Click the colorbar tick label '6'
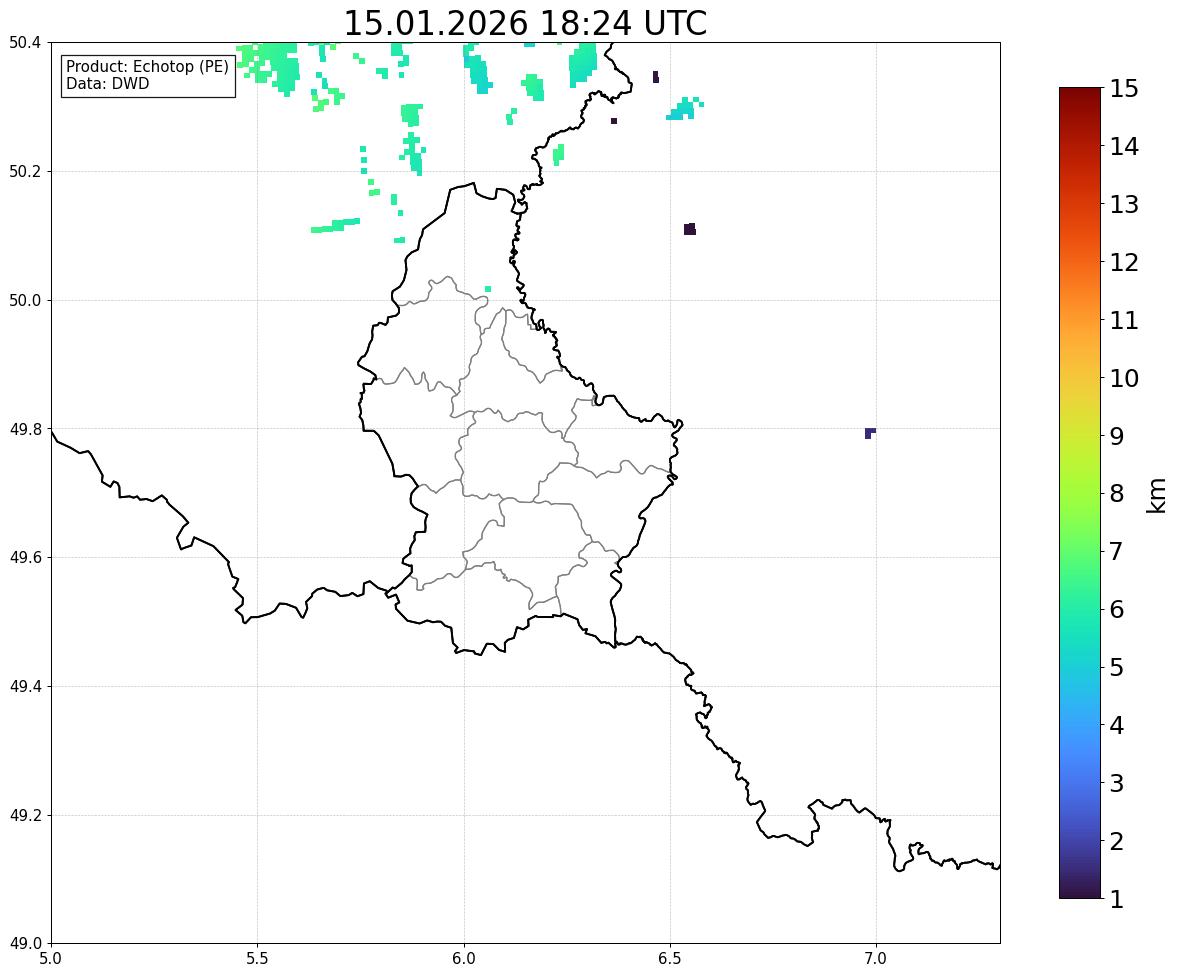Viewport: 1178px width, 976px height. [x=1117, y=609]
